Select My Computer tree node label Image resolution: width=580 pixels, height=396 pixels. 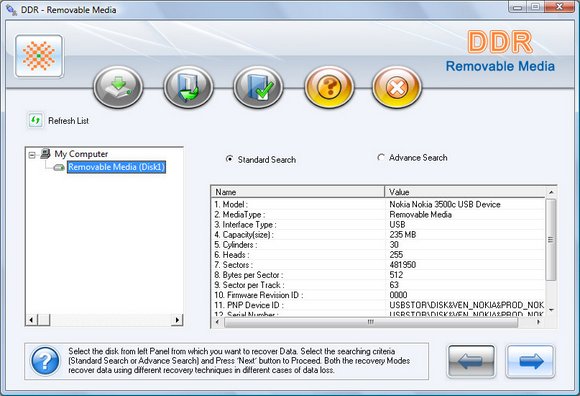(81, 154)
